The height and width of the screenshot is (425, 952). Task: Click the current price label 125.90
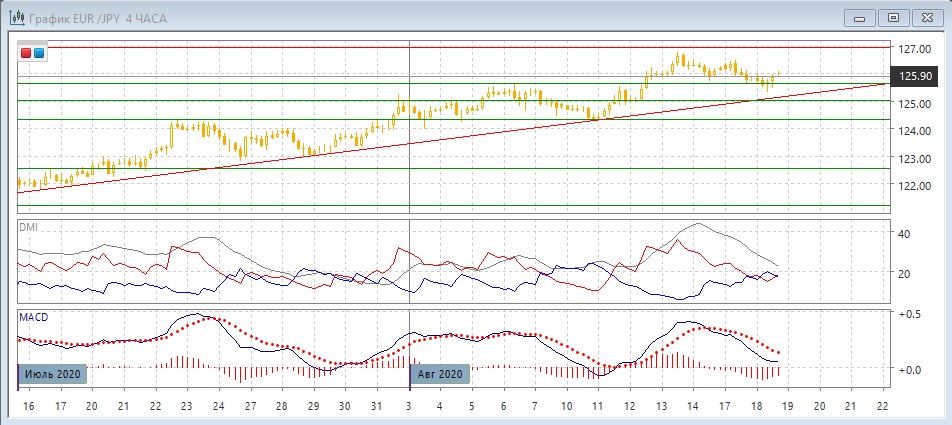(915, 76)
